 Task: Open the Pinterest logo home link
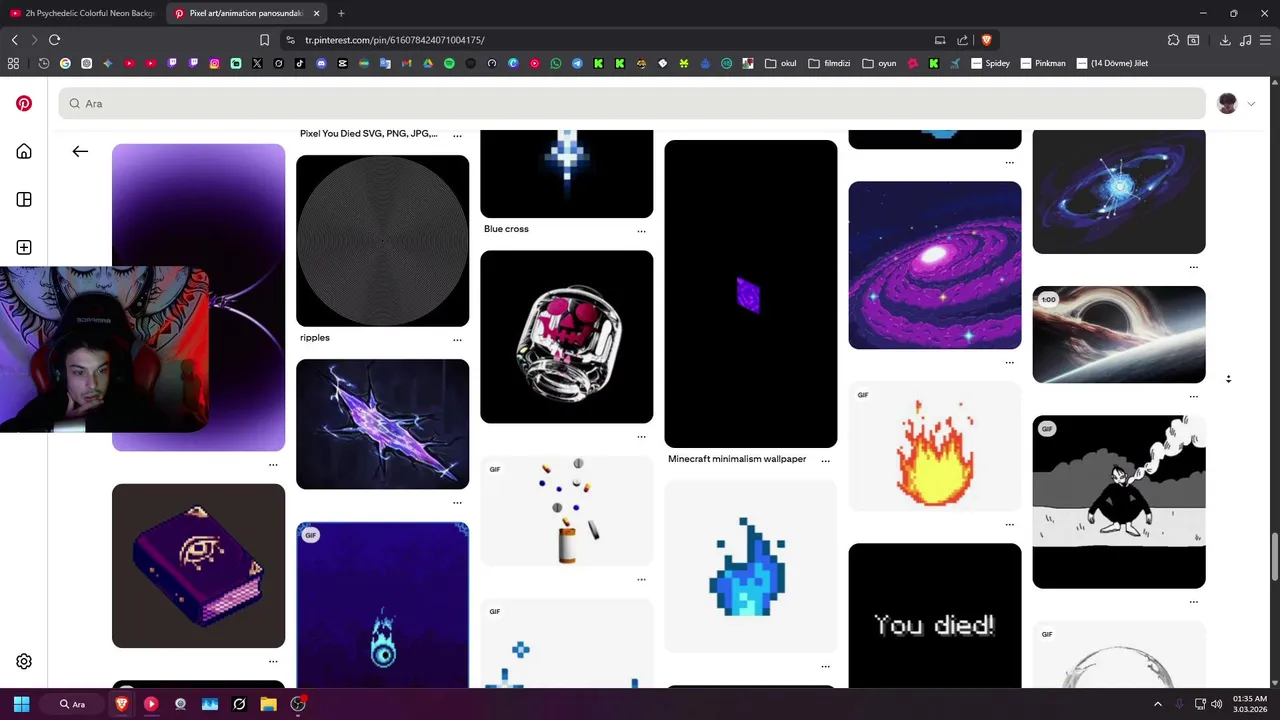point(24,103)
